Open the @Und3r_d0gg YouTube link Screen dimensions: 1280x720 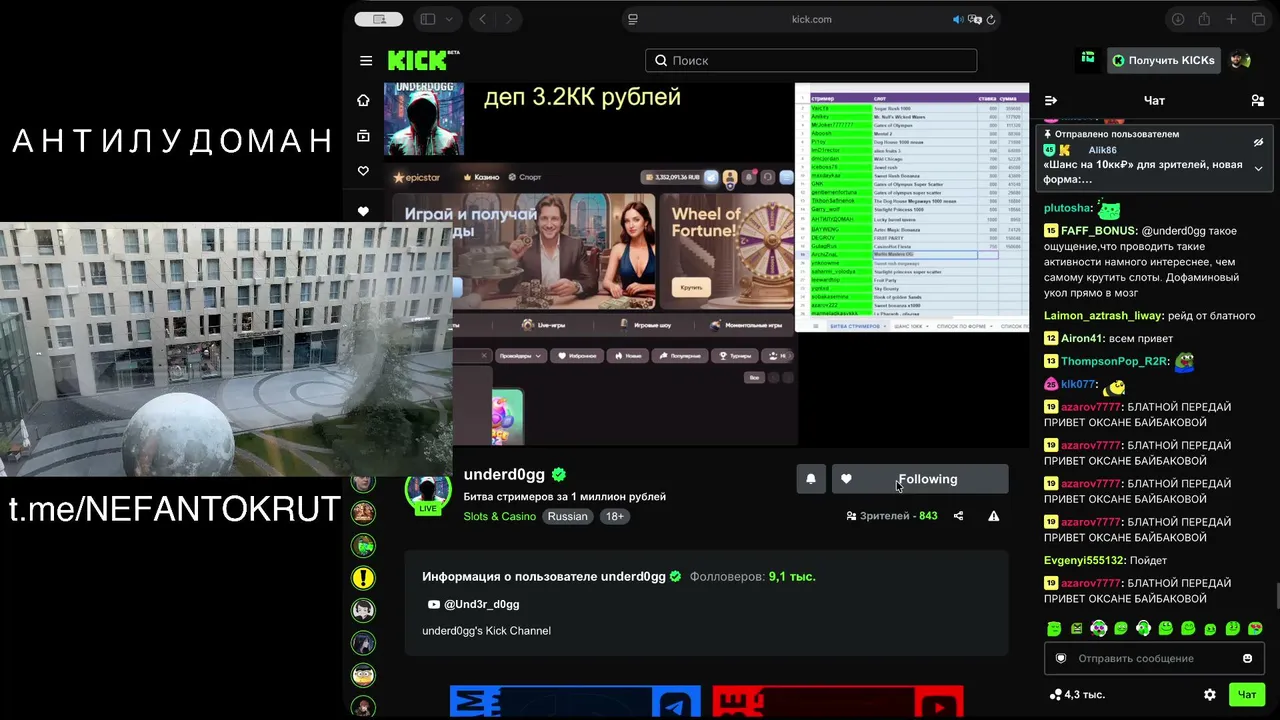point(473,604)
